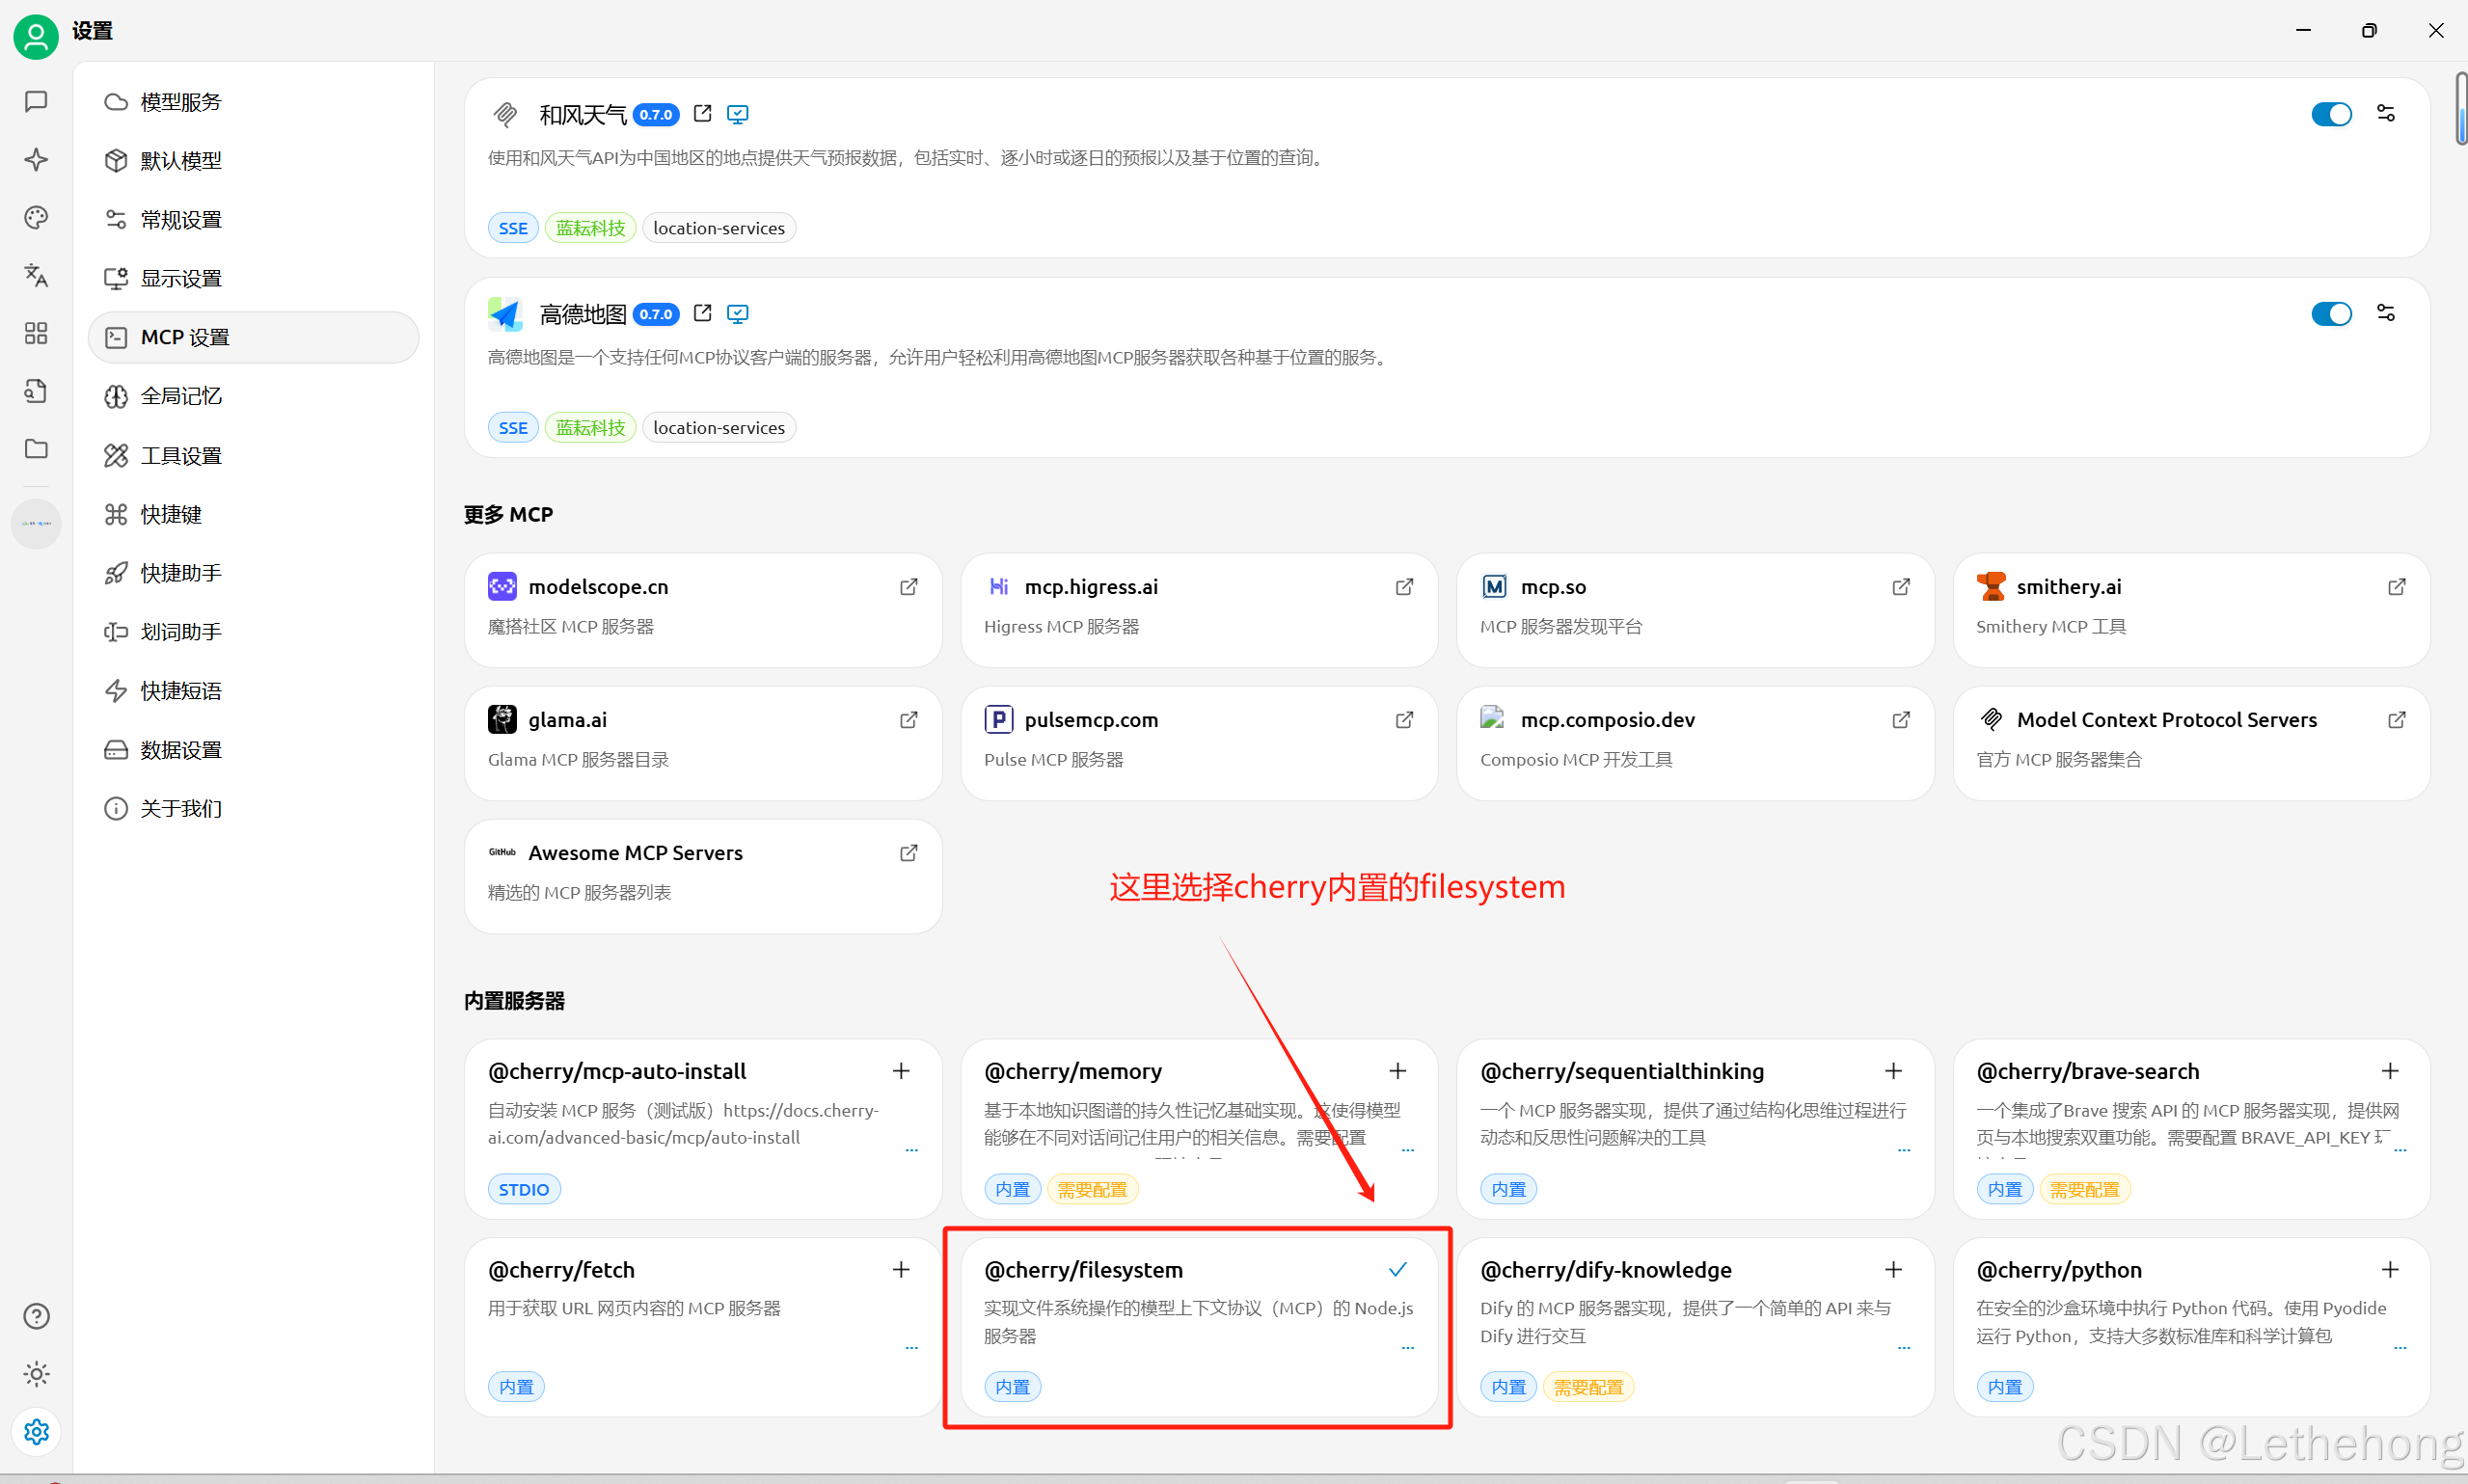Click the location-services tag on 高德地图
Screen dimensions: 2468x1484
tap(719, 428)
